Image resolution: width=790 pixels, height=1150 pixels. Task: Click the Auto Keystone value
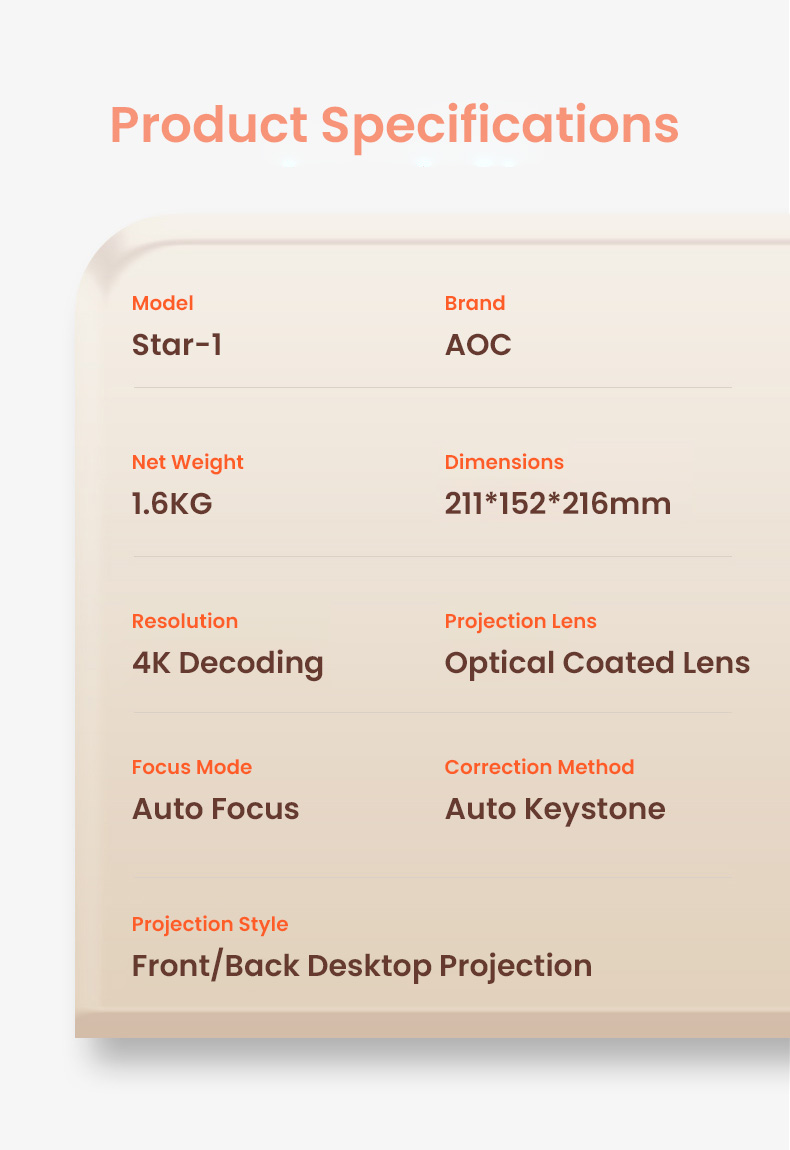pos(555,810)
